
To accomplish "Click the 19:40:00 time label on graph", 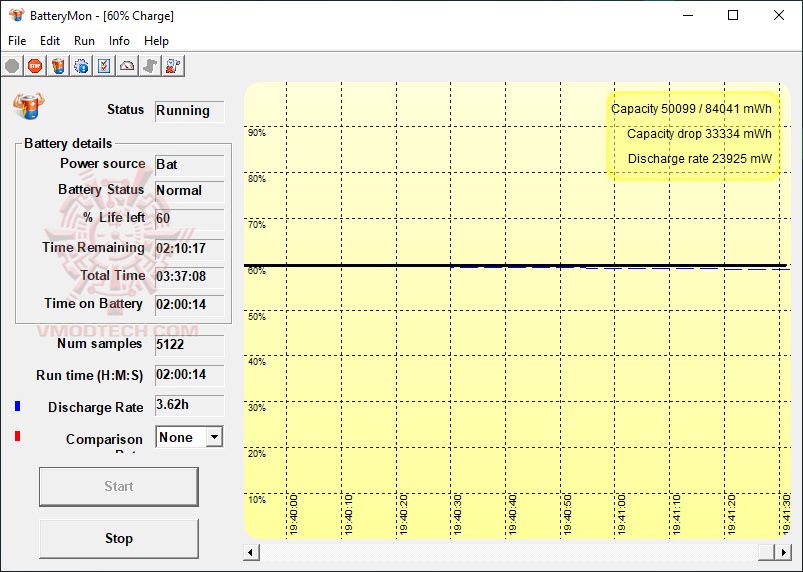I will point(293,515).
